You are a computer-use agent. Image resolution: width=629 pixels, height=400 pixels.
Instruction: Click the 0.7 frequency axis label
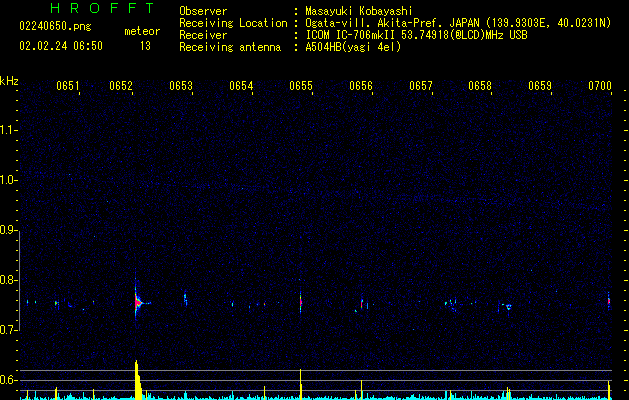tap(8, 330)
